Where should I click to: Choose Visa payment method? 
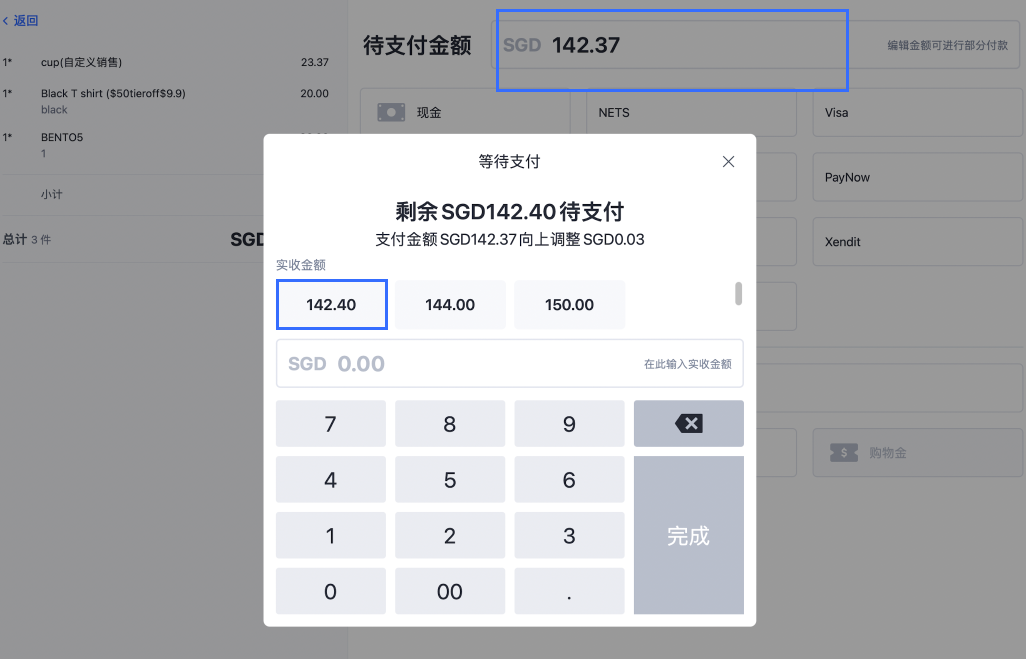coord(916,112)
